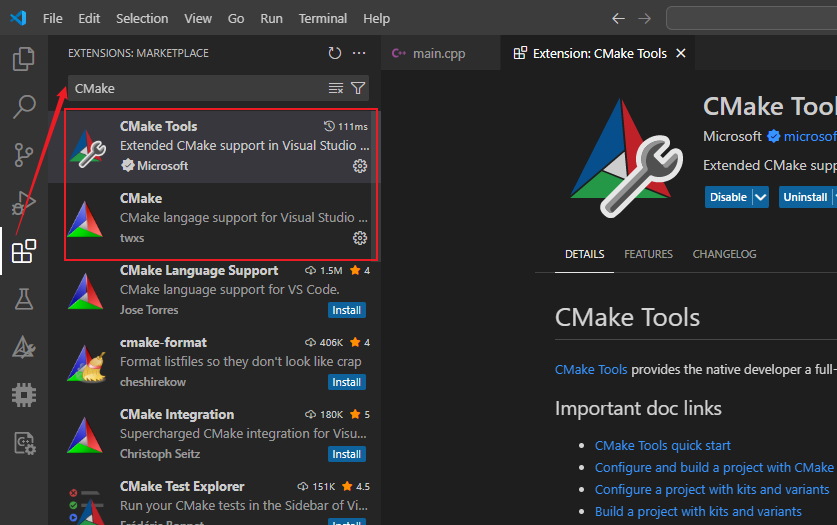Open the Search view in activity bar
The height and width of the screenshot is (525, 837).
pos(23,107)
